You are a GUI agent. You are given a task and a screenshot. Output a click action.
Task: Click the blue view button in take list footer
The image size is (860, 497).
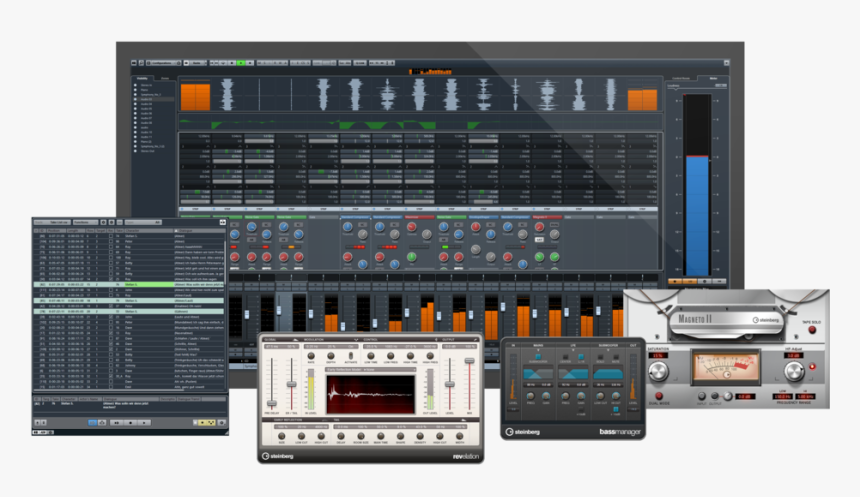pos(92,422)
